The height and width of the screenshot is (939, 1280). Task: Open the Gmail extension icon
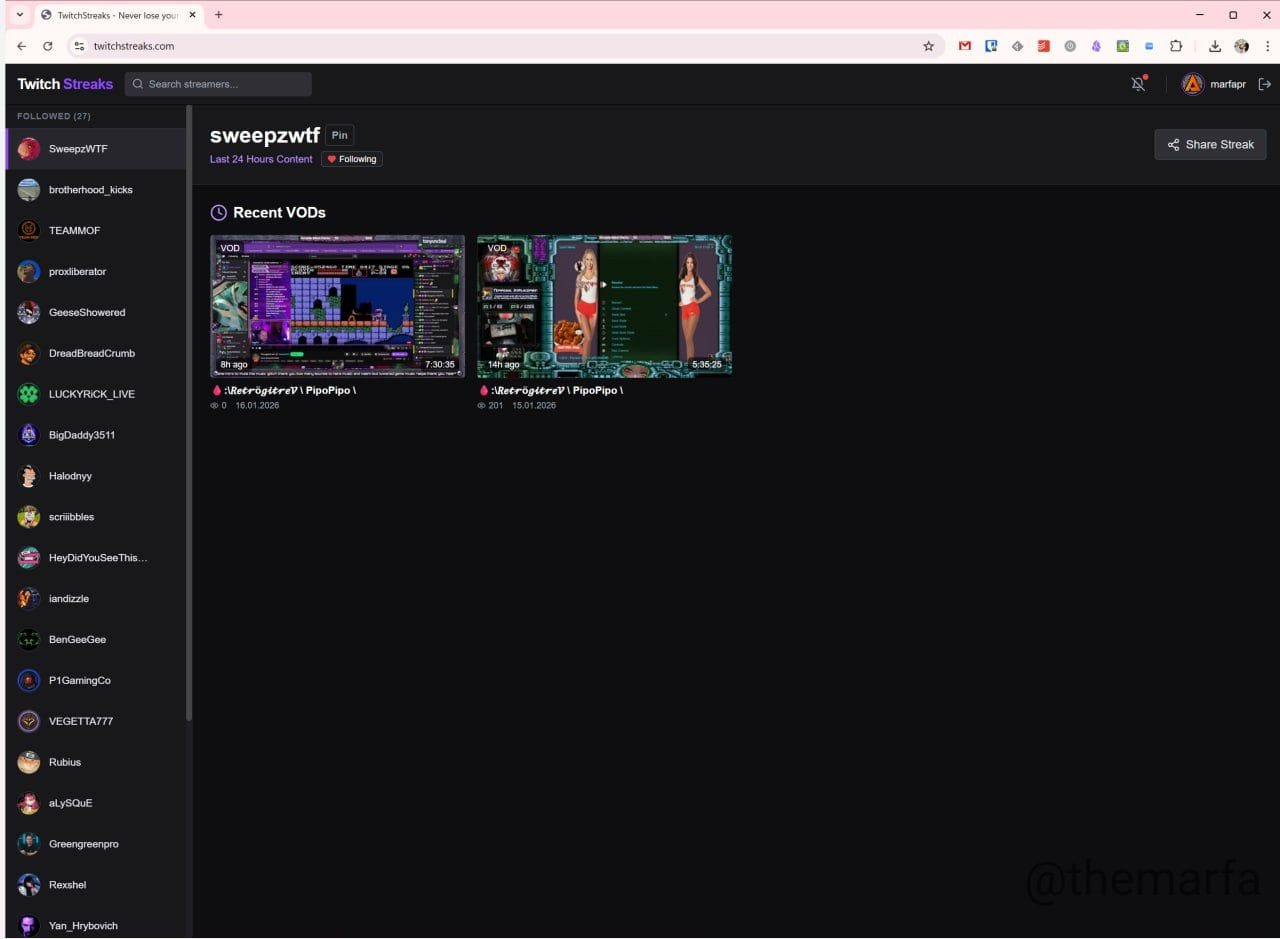pos(964,46)
